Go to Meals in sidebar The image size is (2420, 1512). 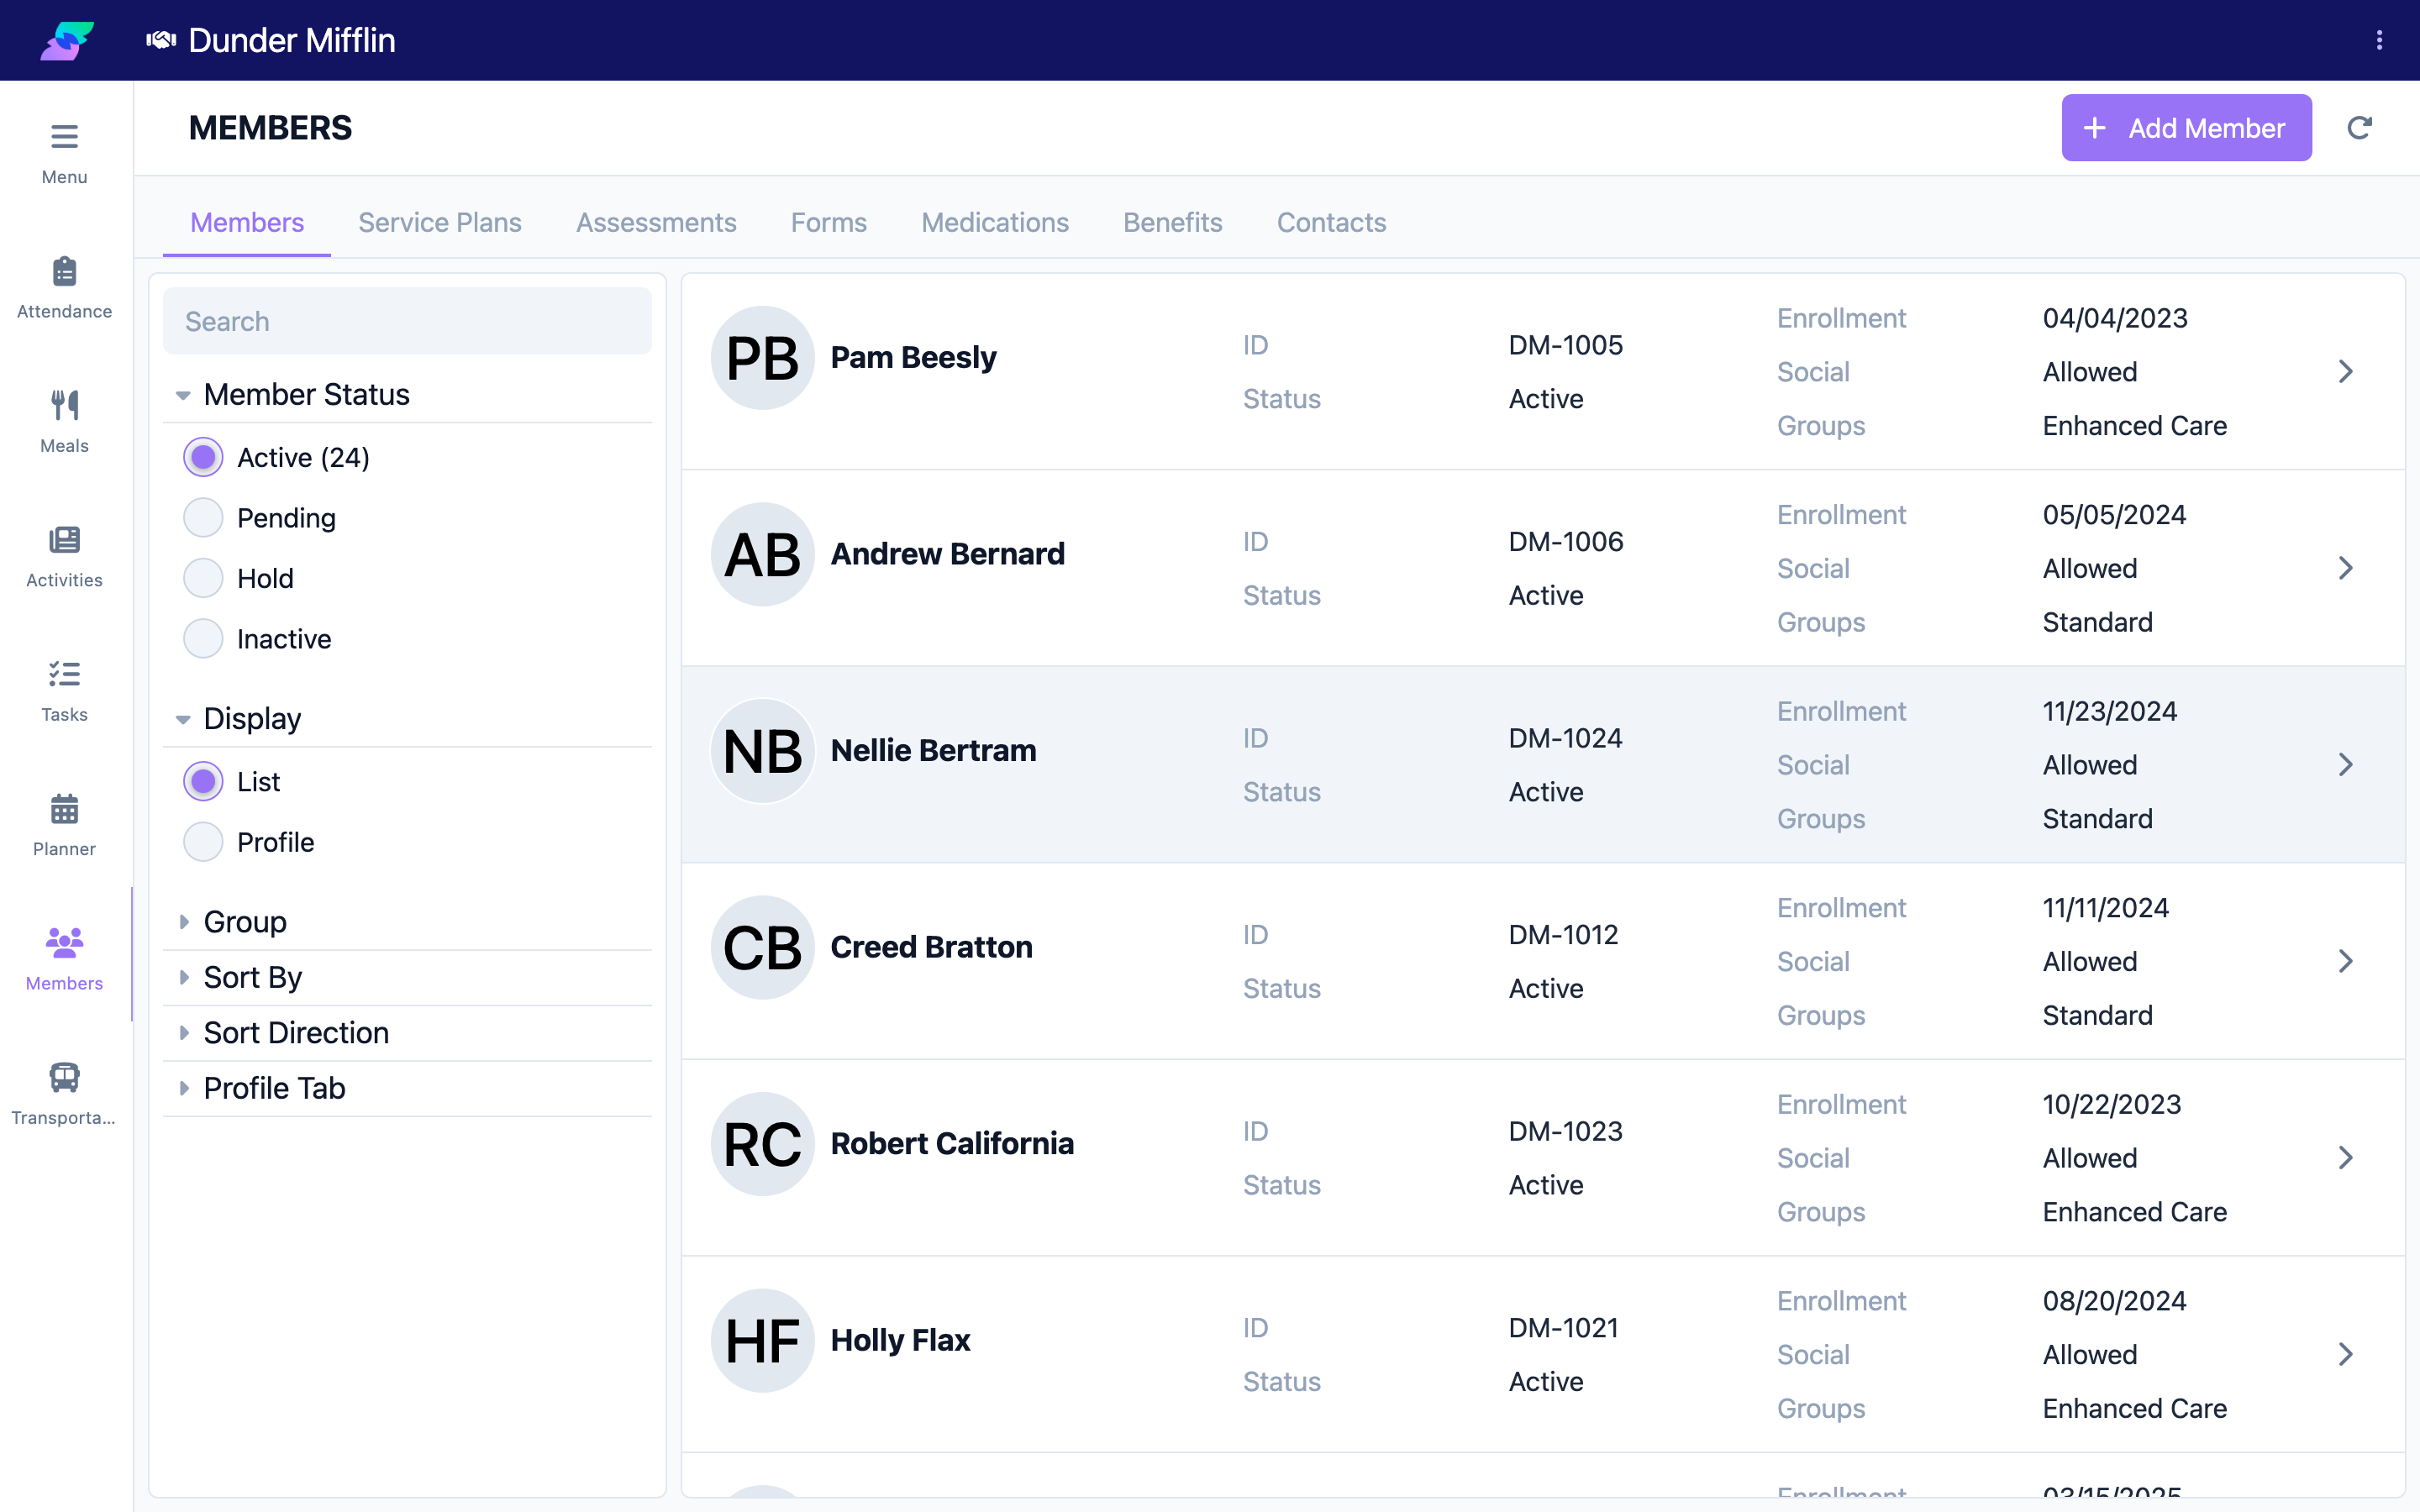64,405
